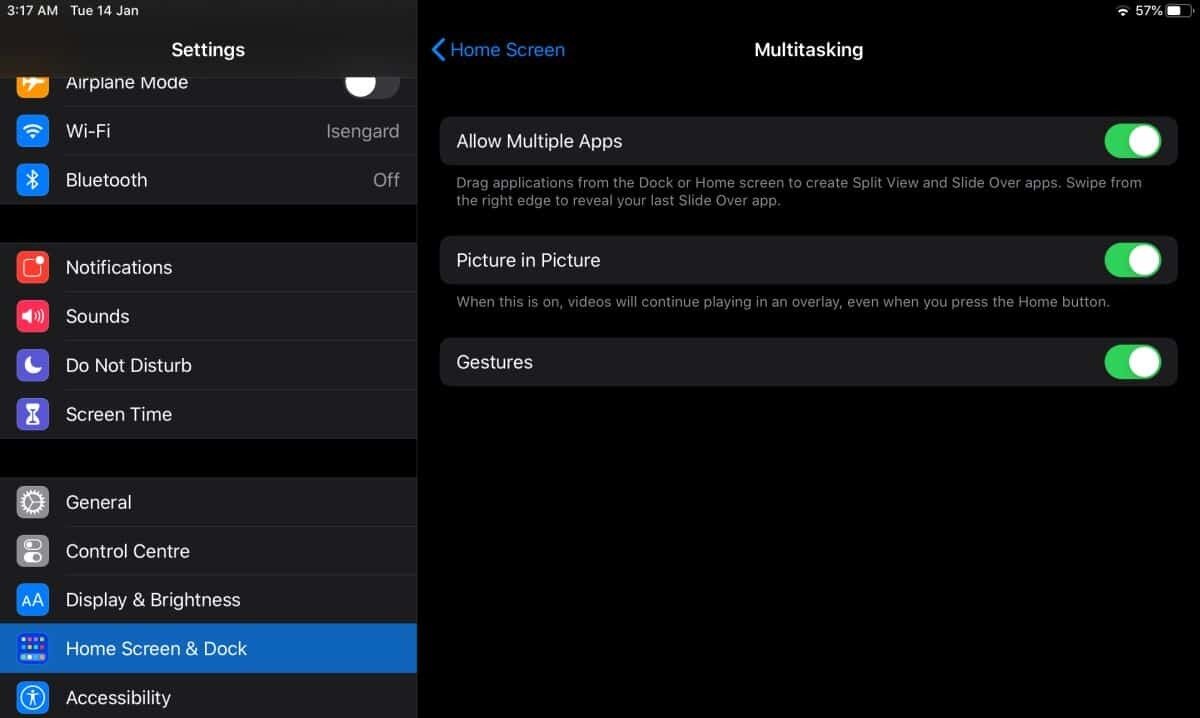Toggle off Allow Multiple Apps

(1132, 141)
